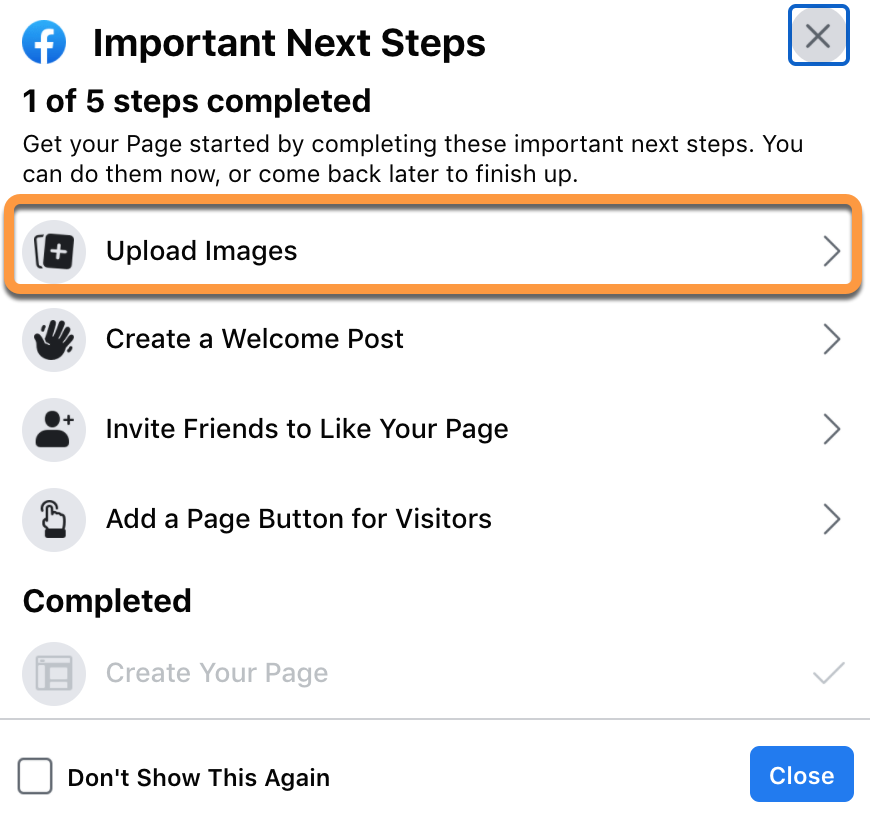Viewport: 870px width, 816px height.
Task: Expand Upload Images with its chevron
Action: (x=831, y=251)
